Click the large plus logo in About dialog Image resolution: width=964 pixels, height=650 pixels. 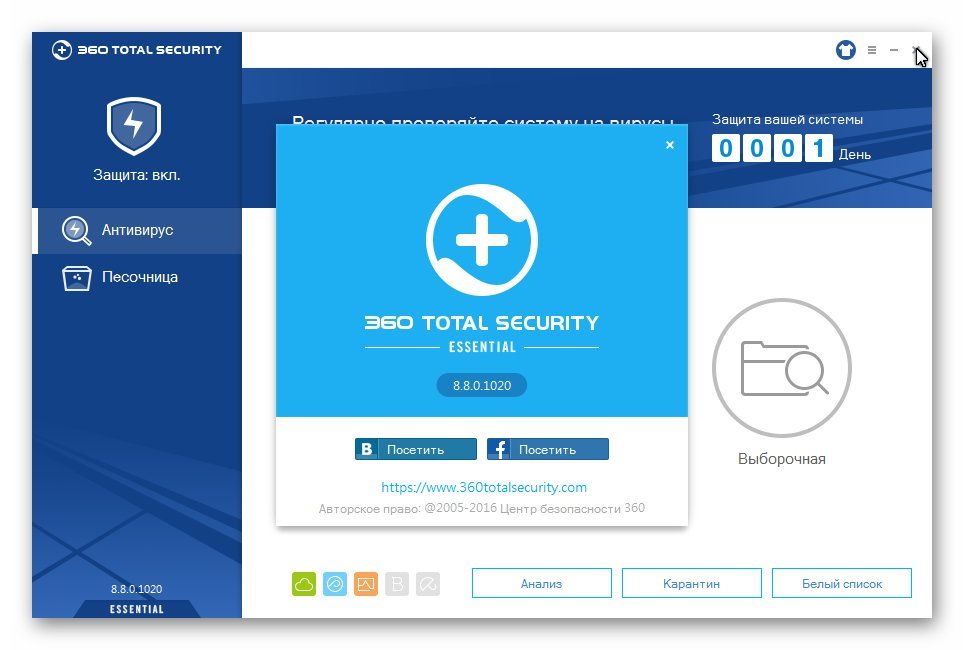pyautogui.click(x=482, y=240)
